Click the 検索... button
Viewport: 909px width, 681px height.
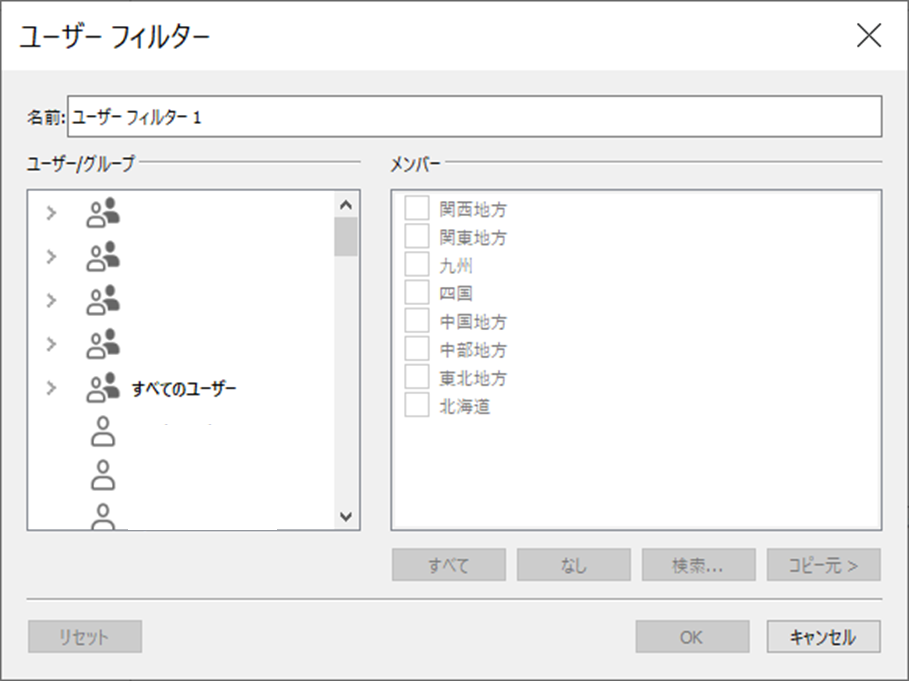tap(698, 565)
